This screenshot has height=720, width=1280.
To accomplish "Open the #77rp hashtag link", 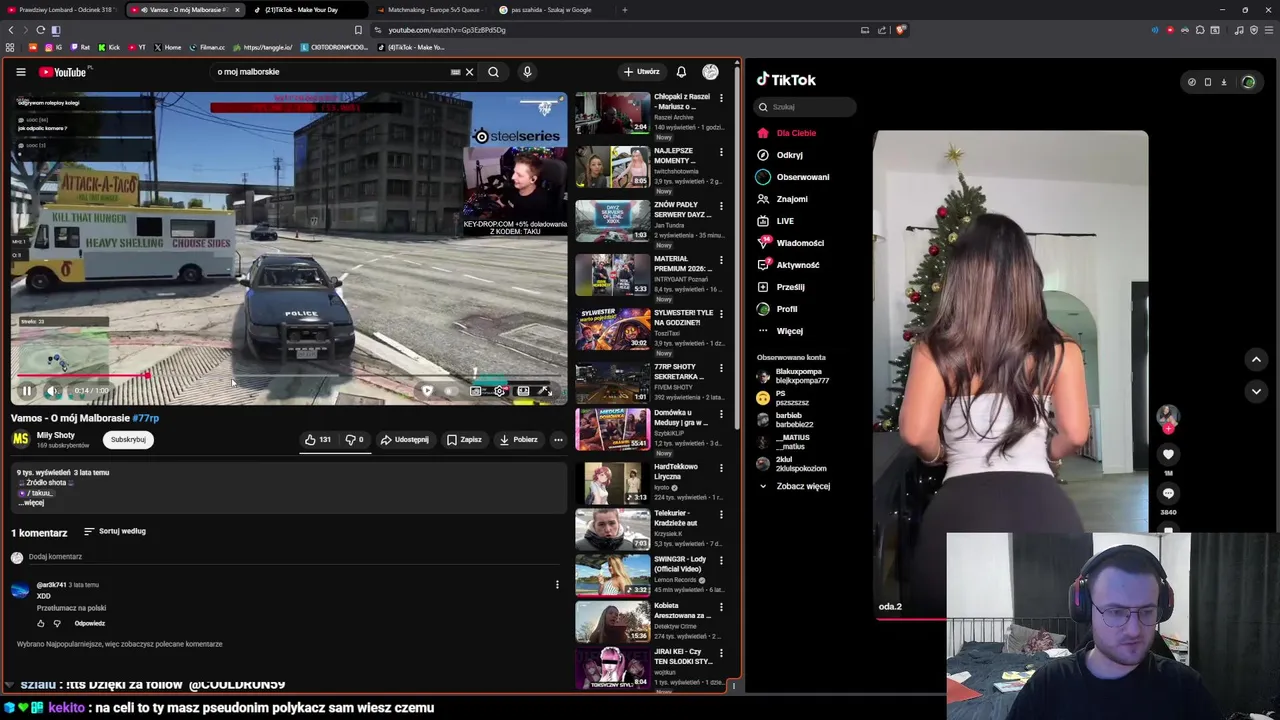I will click(146, 418).
